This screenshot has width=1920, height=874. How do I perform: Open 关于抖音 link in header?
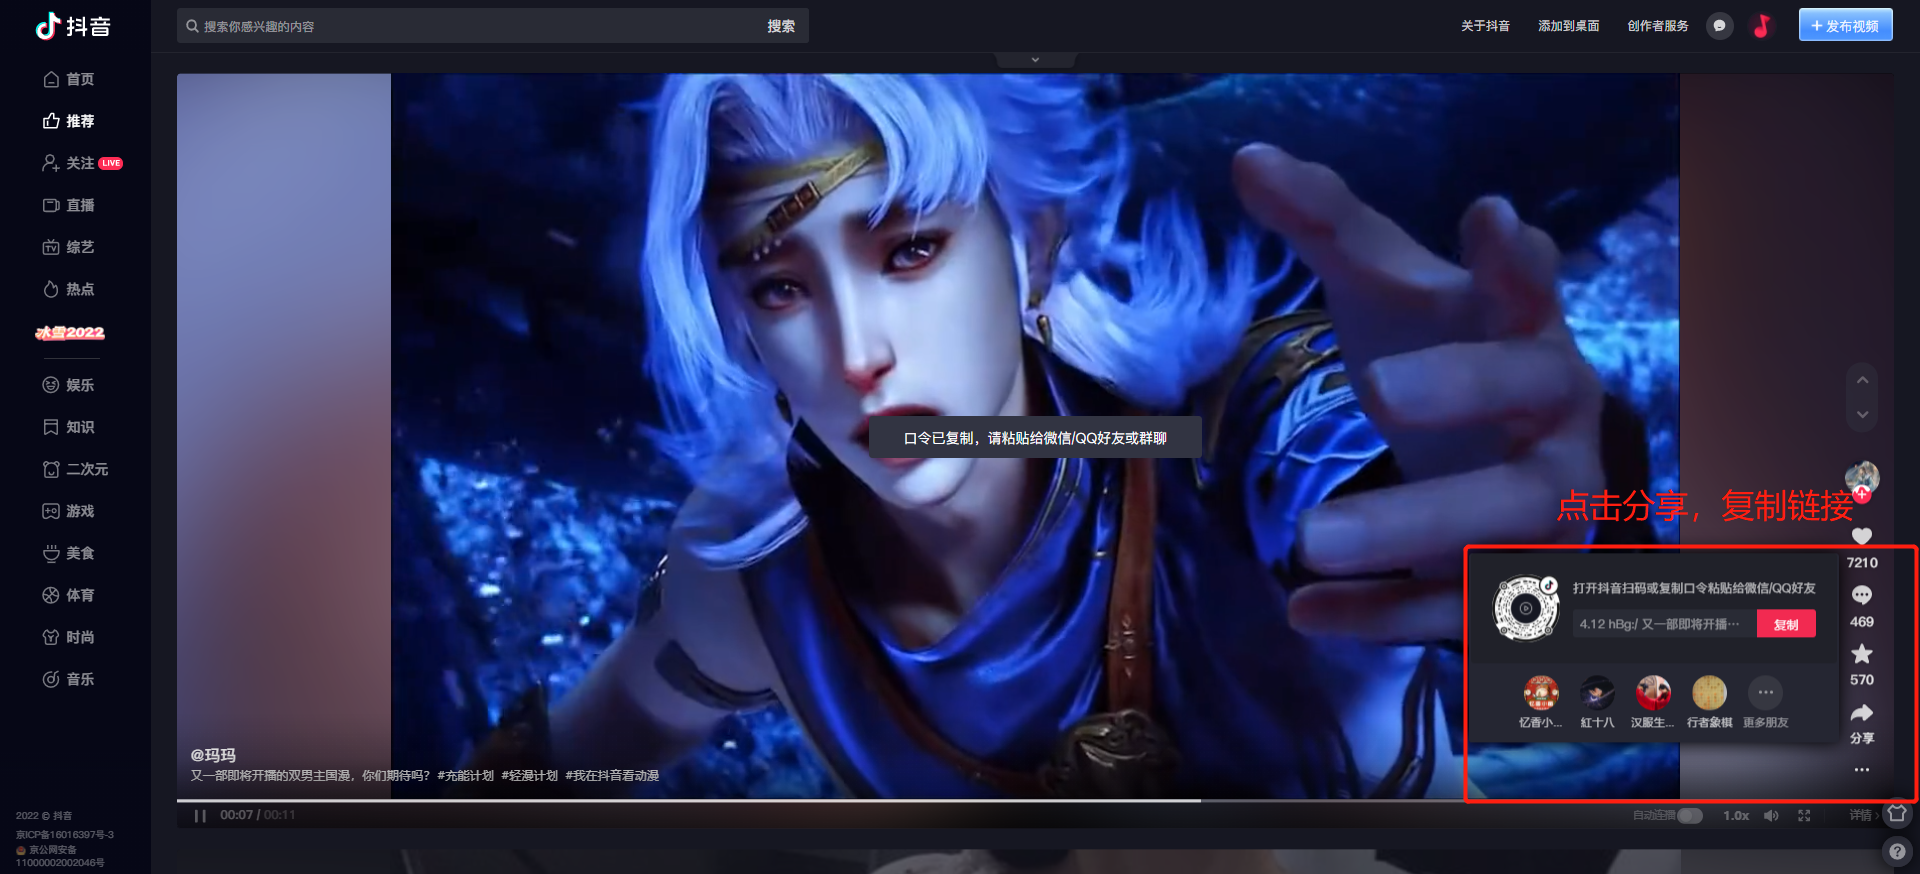tap(1485, 26)
